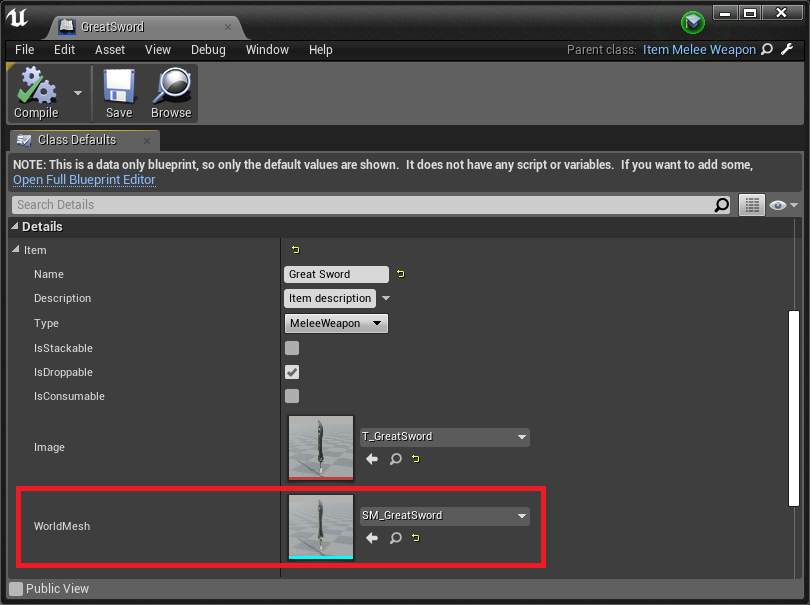Open the Debug menu

click(208, 50)
